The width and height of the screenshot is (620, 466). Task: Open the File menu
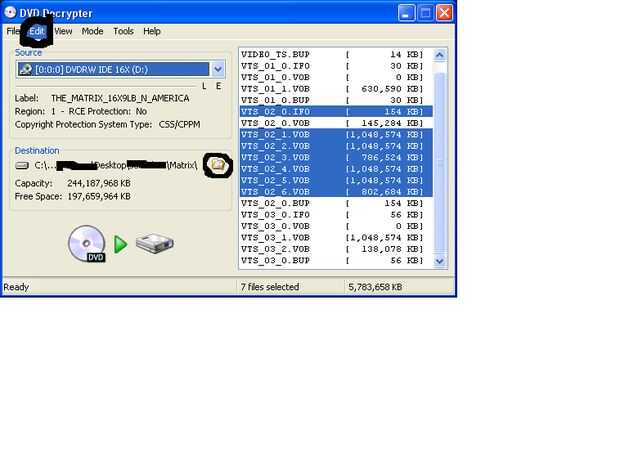click(13, 31)
